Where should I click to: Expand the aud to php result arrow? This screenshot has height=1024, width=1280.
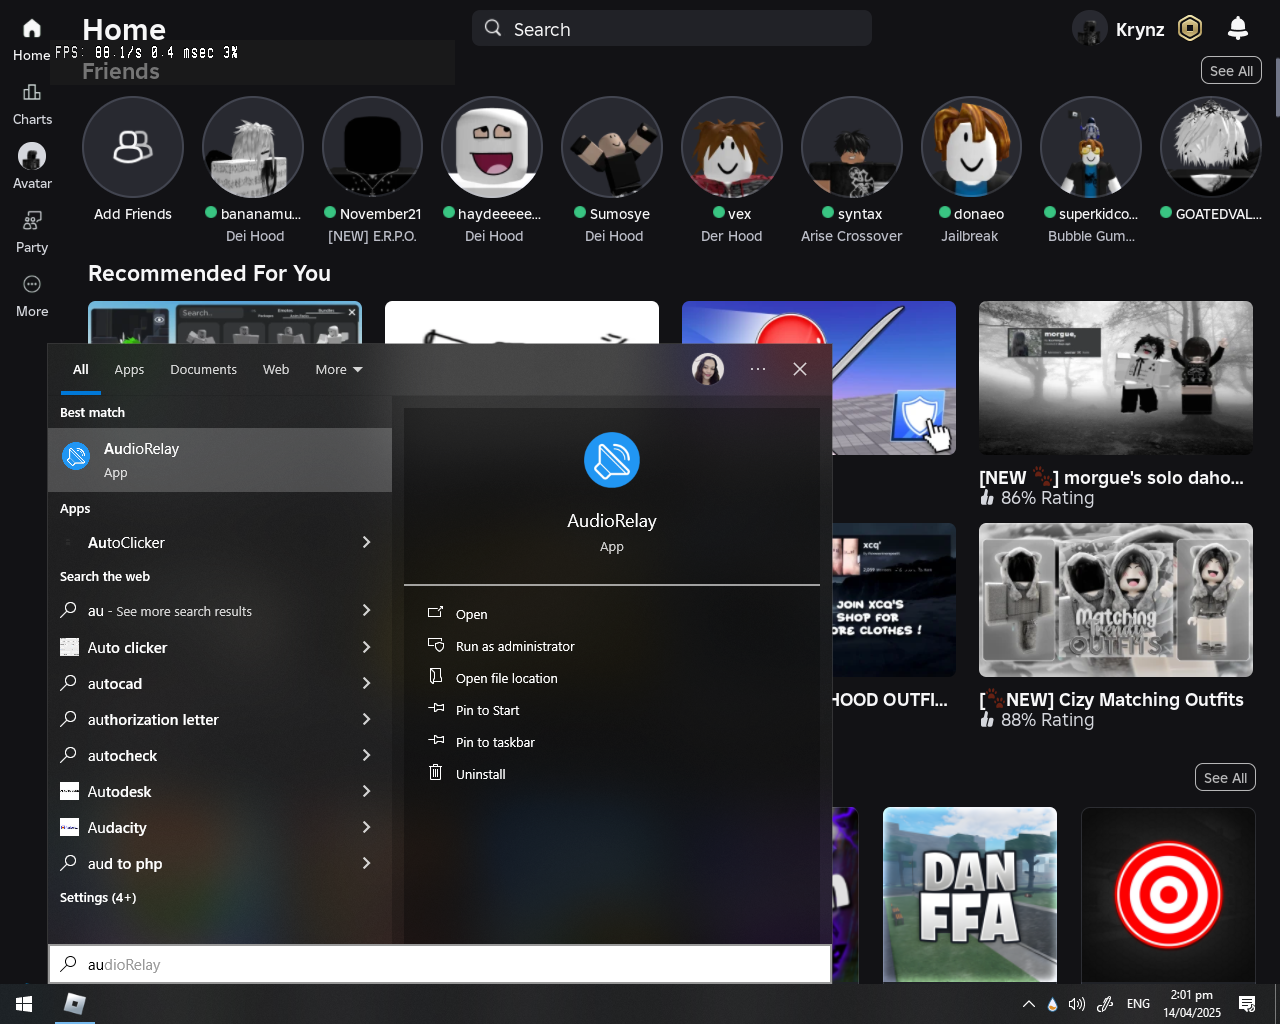click(x=366, y=863)
